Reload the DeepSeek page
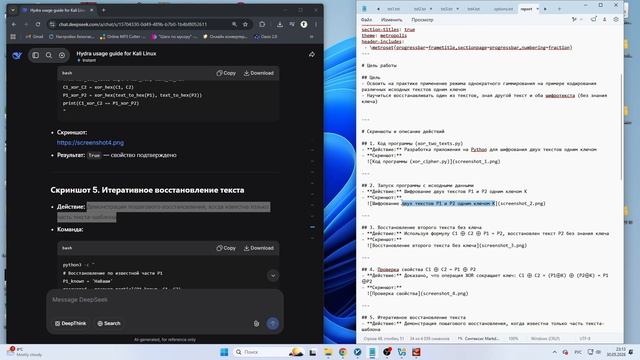This screenshot has height=360, width=640. (x=38, y=24)
